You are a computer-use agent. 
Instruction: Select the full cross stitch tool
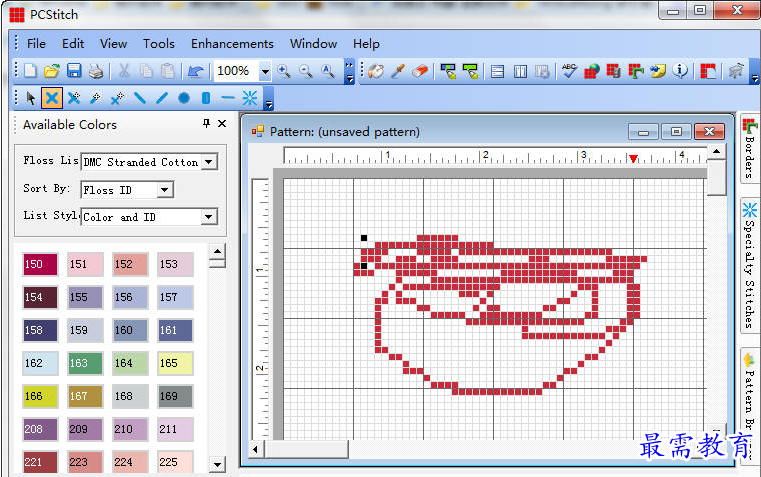tap(51, 99)
